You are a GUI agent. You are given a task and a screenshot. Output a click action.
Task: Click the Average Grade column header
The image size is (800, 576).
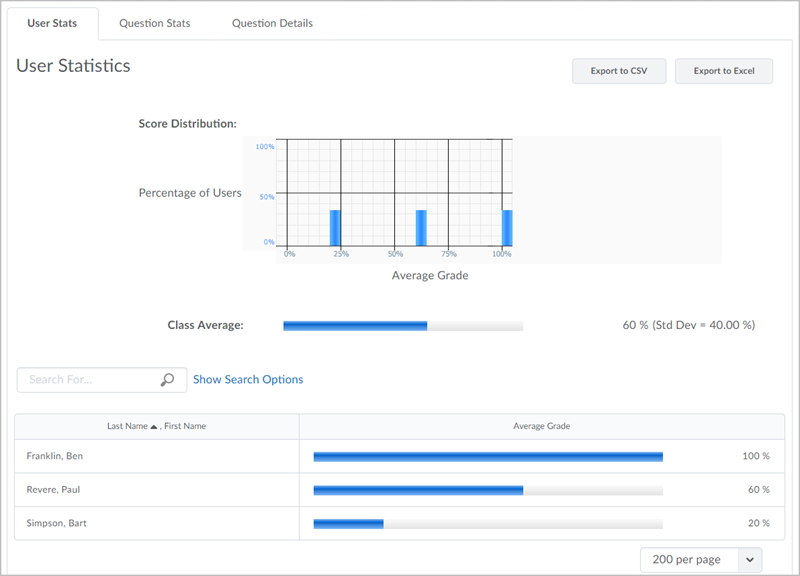click(541, 426)
